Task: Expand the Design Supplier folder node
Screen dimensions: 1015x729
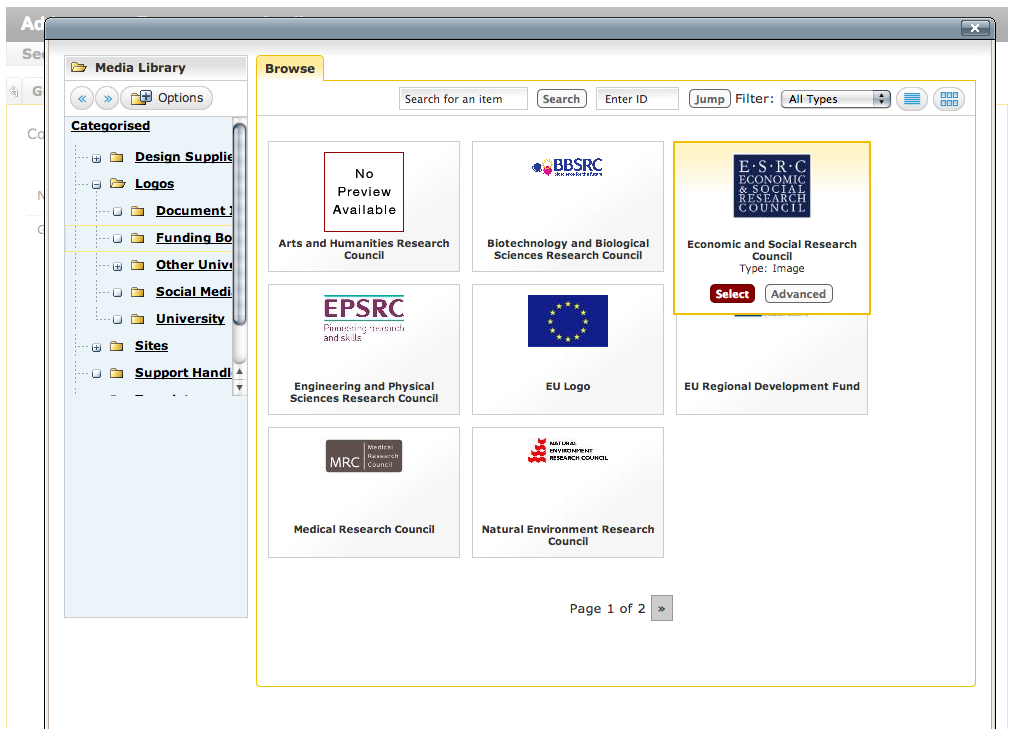Action: coord(97,158)
